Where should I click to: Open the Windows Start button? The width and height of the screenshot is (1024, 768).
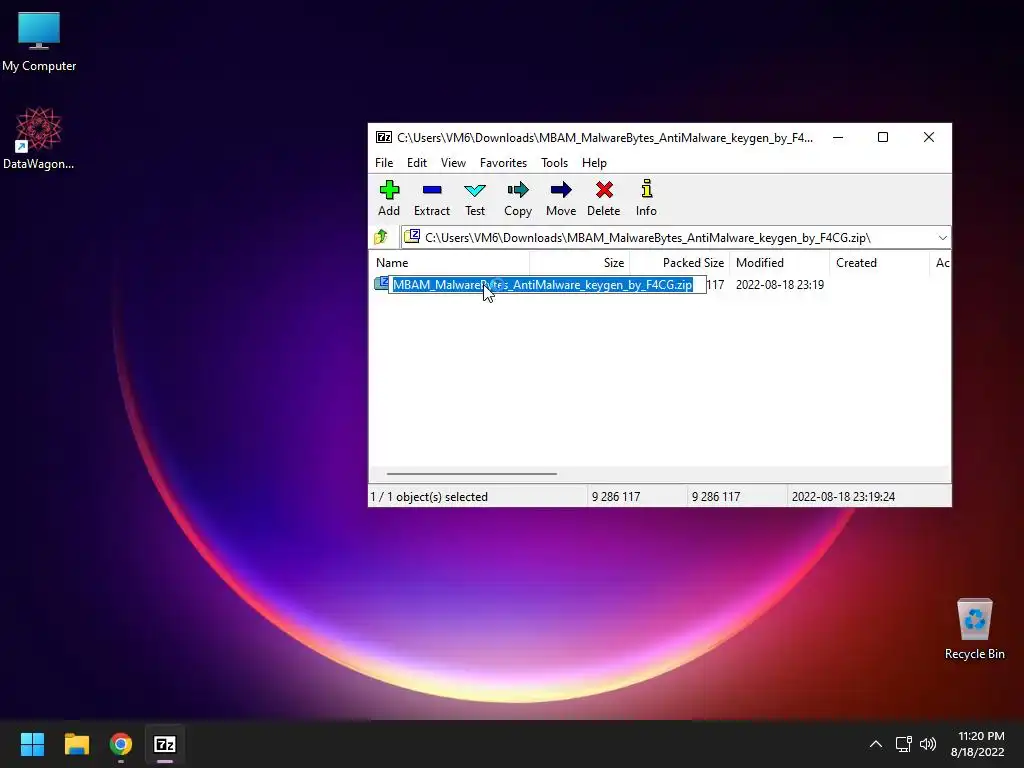pos(32,744)
